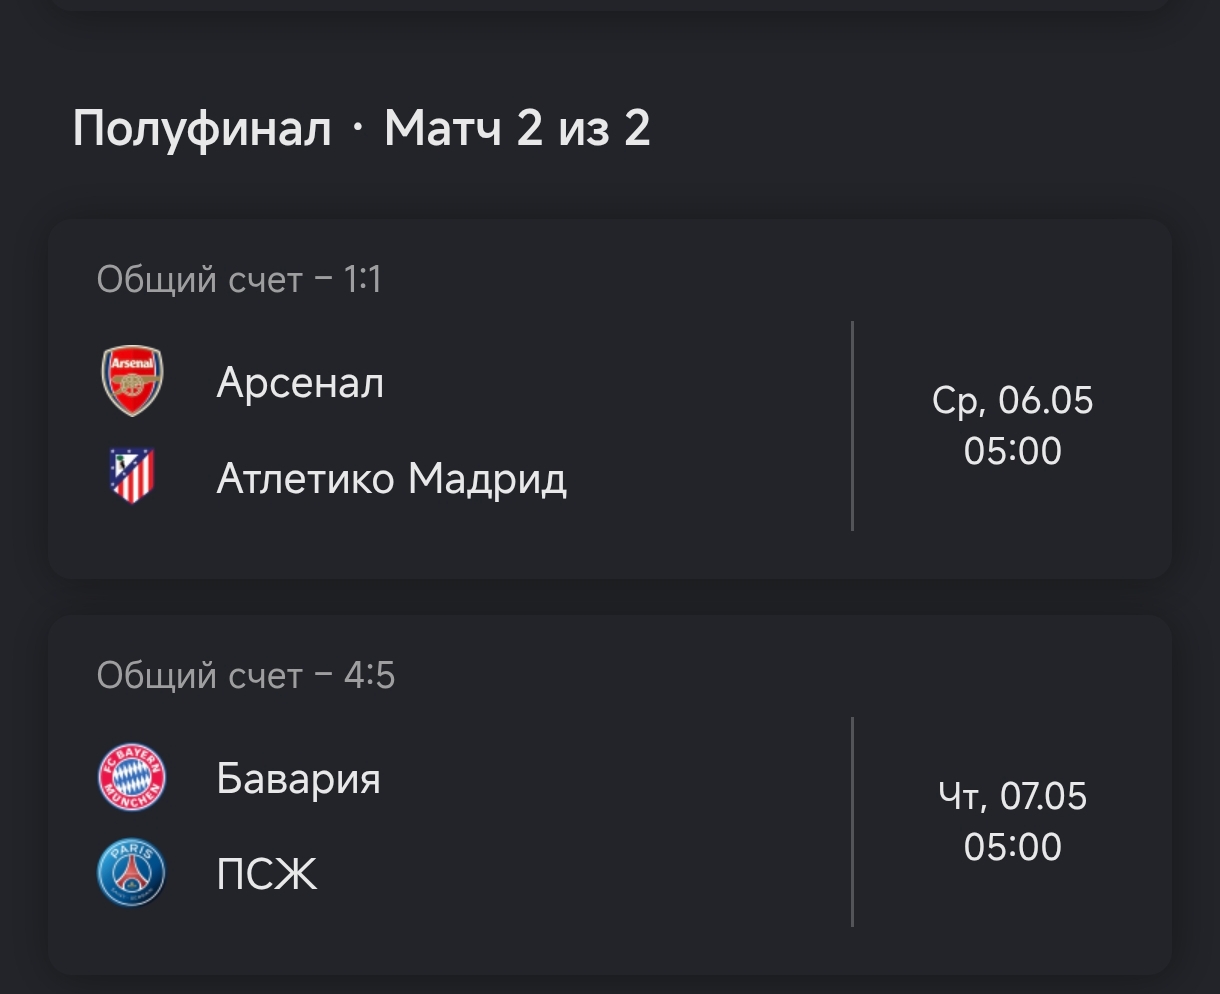This screenshot has width=1220, height=994.
Task: Tap the divider line in Arsenal match card
Action: 852,426
